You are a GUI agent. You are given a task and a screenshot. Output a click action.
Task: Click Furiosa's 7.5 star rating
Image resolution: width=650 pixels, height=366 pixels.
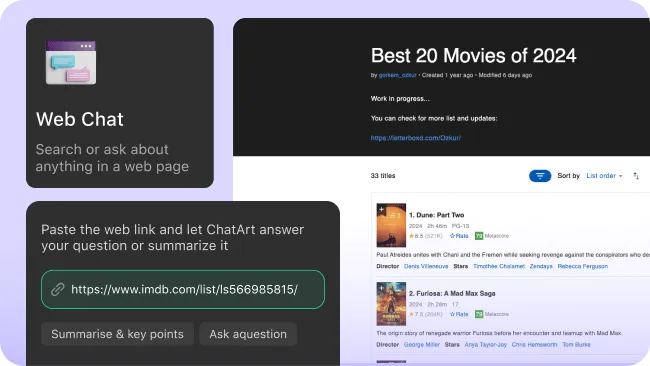point(426,314)
